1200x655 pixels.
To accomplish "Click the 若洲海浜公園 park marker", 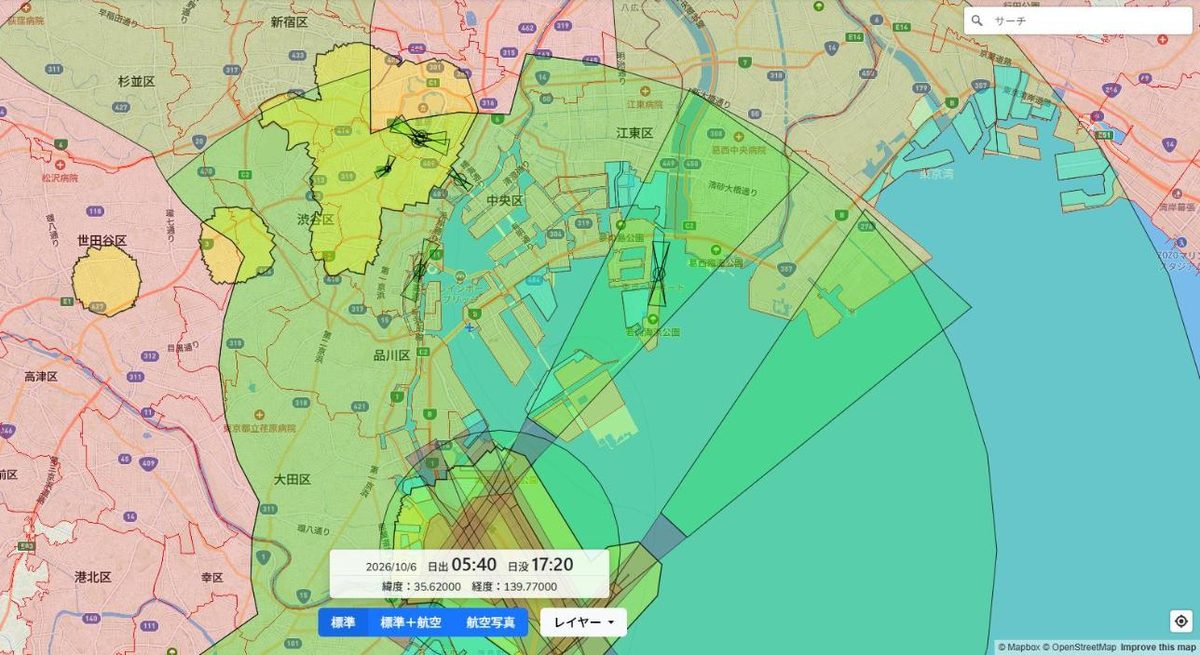I will [652, 319].
